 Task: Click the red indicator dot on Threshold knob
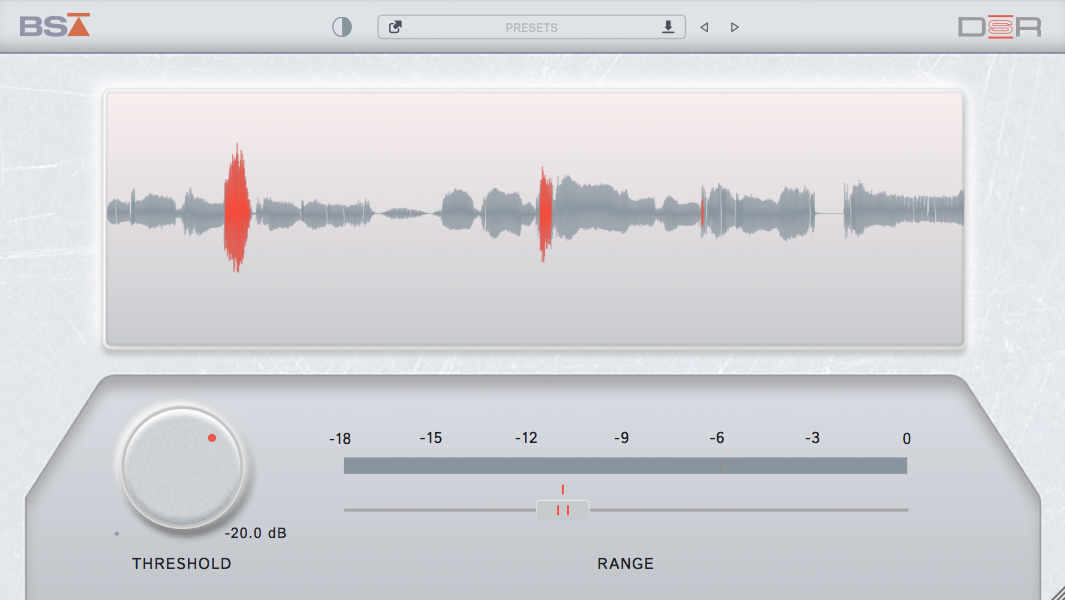[212, 438]
